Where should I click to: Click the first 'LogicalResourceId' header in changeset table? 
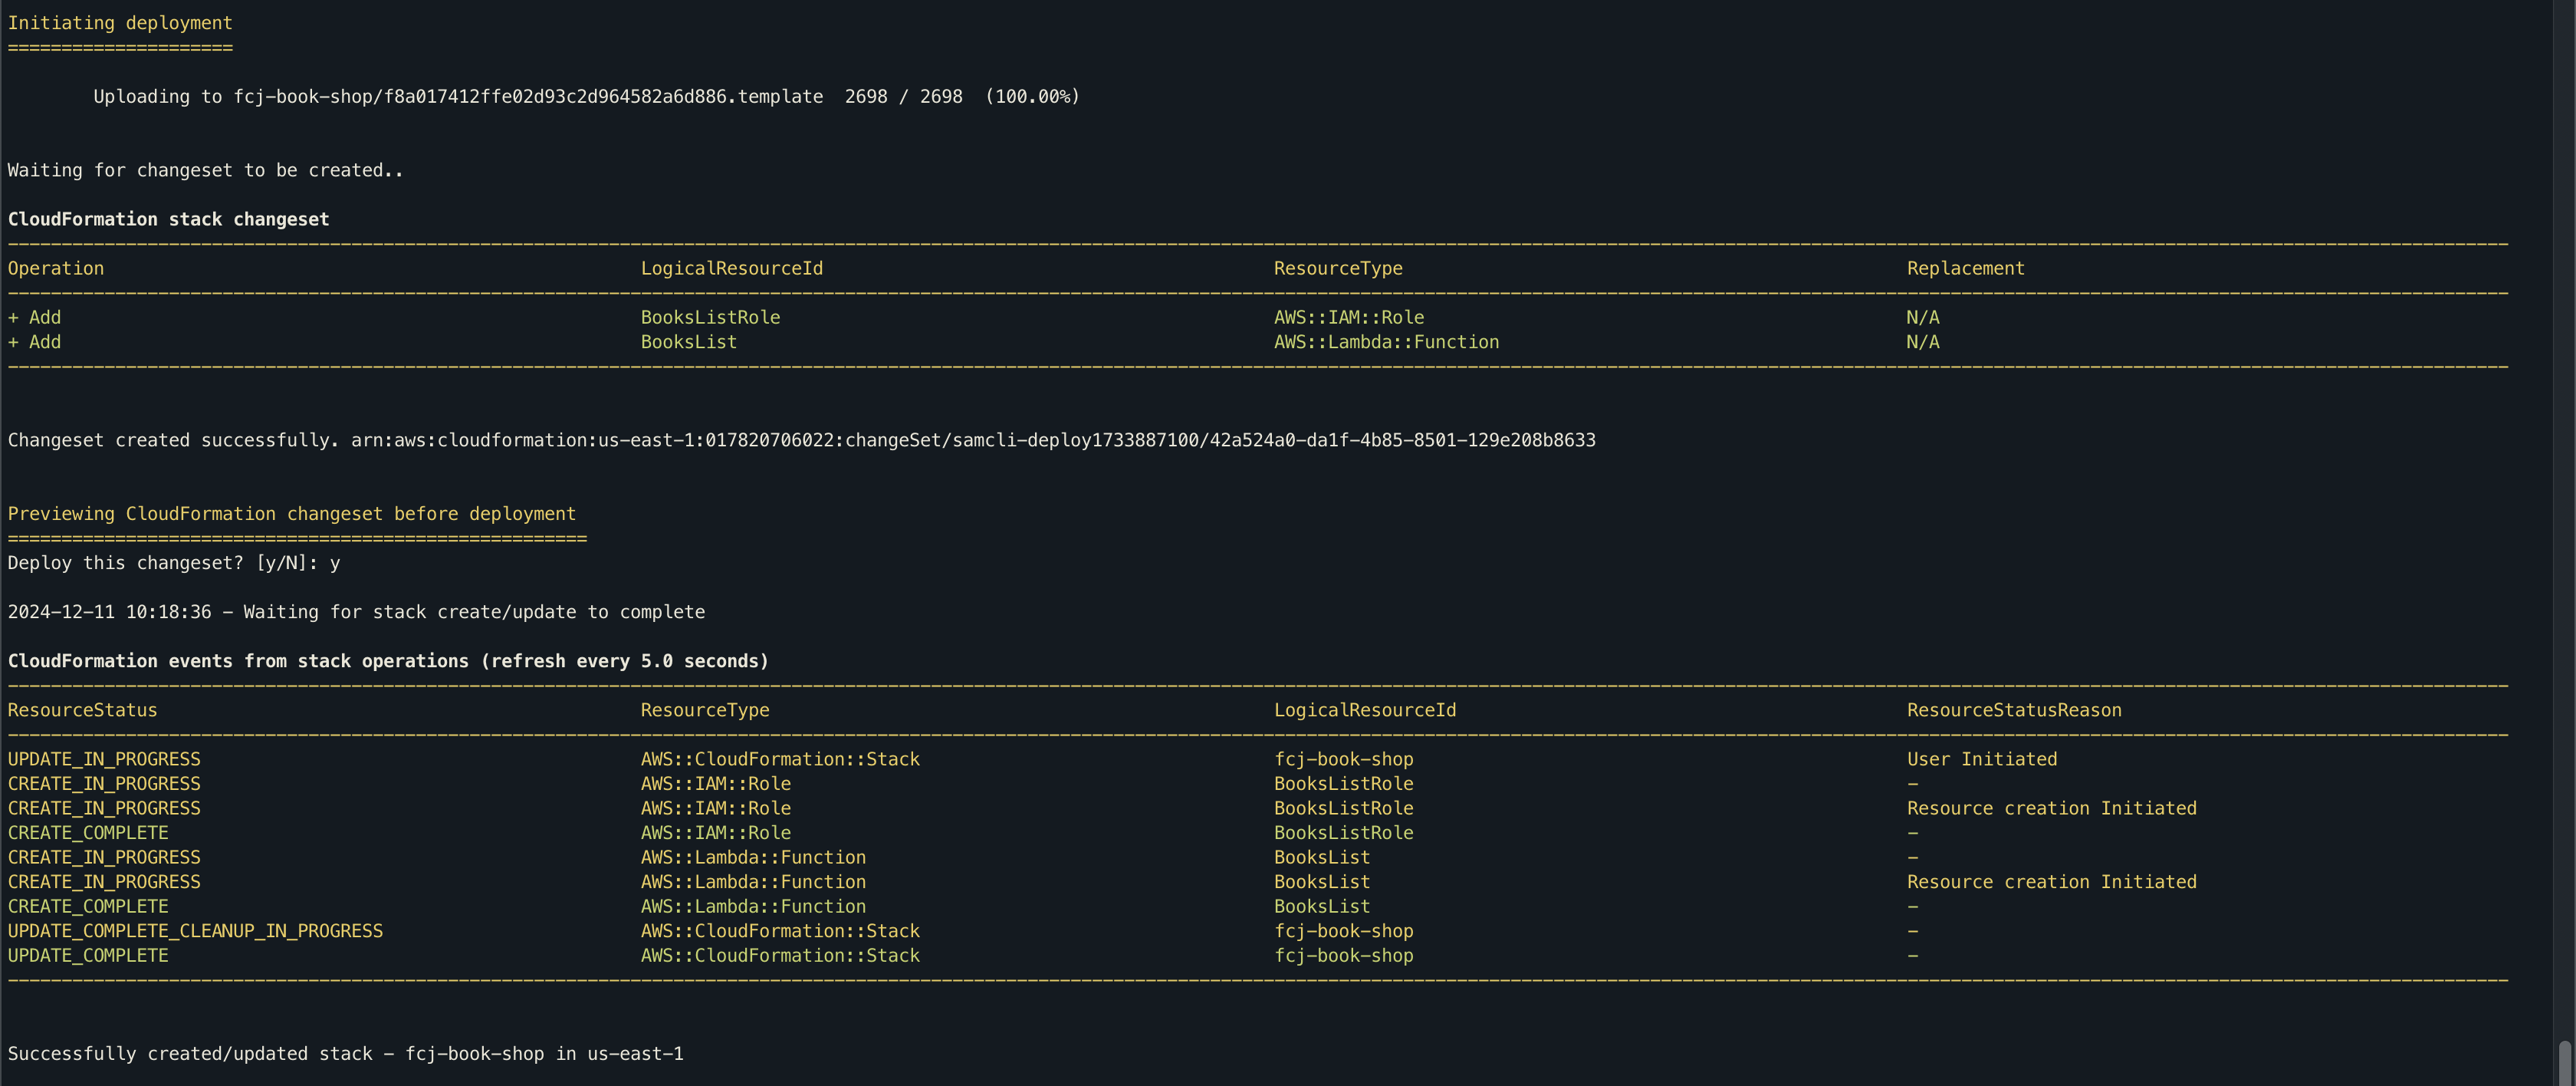(732, 269)
